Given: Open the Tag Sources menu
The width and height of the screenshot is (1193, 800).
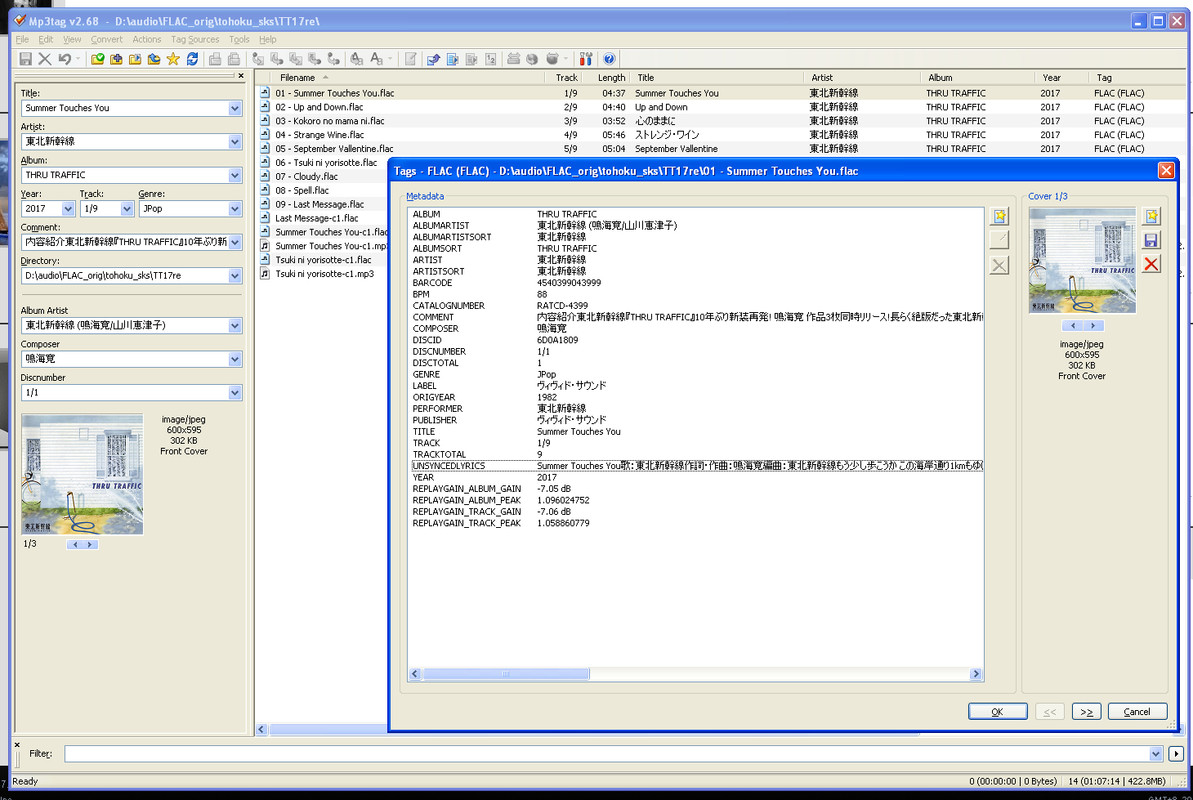Looking at the screenshot, I should (x=195, y=40).
